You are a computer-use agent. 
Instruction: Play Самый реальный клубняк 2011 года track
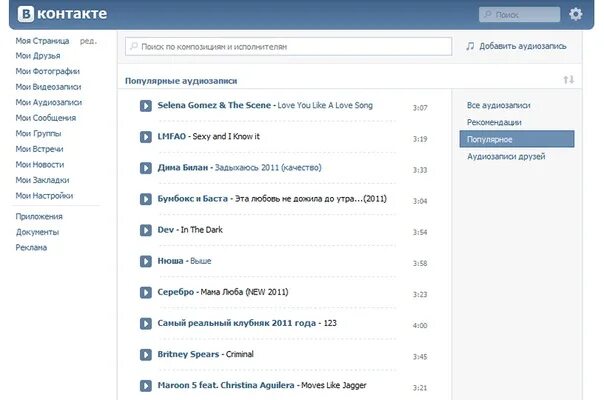point(146,323)
